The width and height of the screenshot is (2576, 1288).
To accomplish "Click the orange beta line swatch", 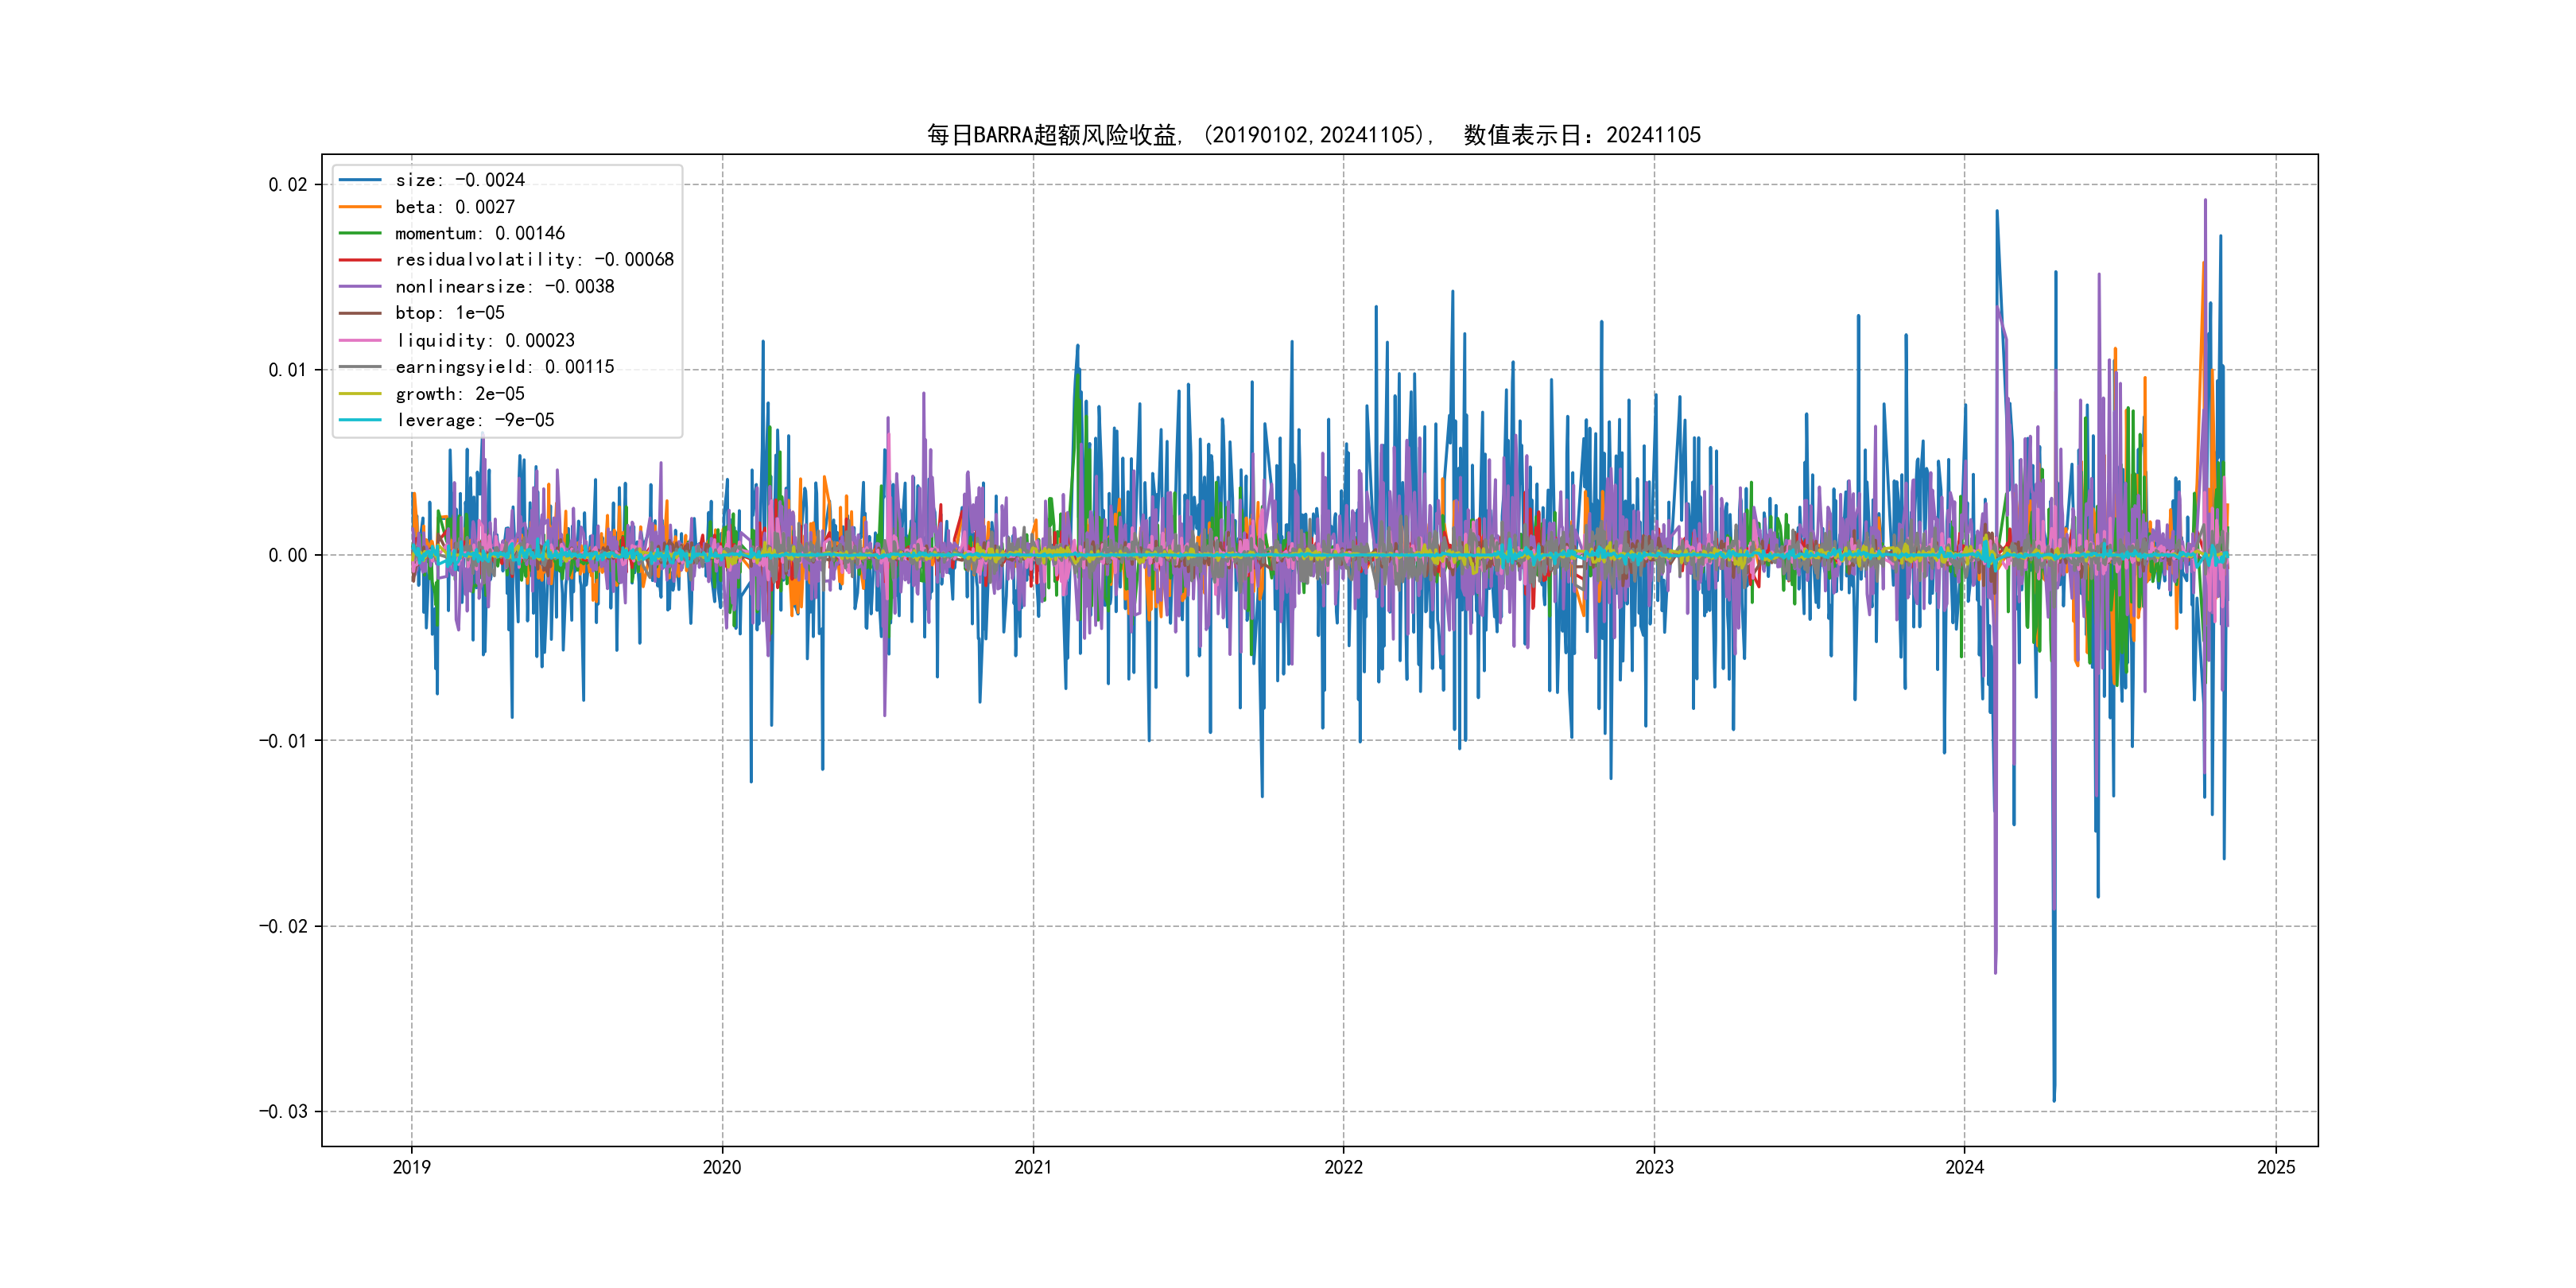I will pos(360,207).
